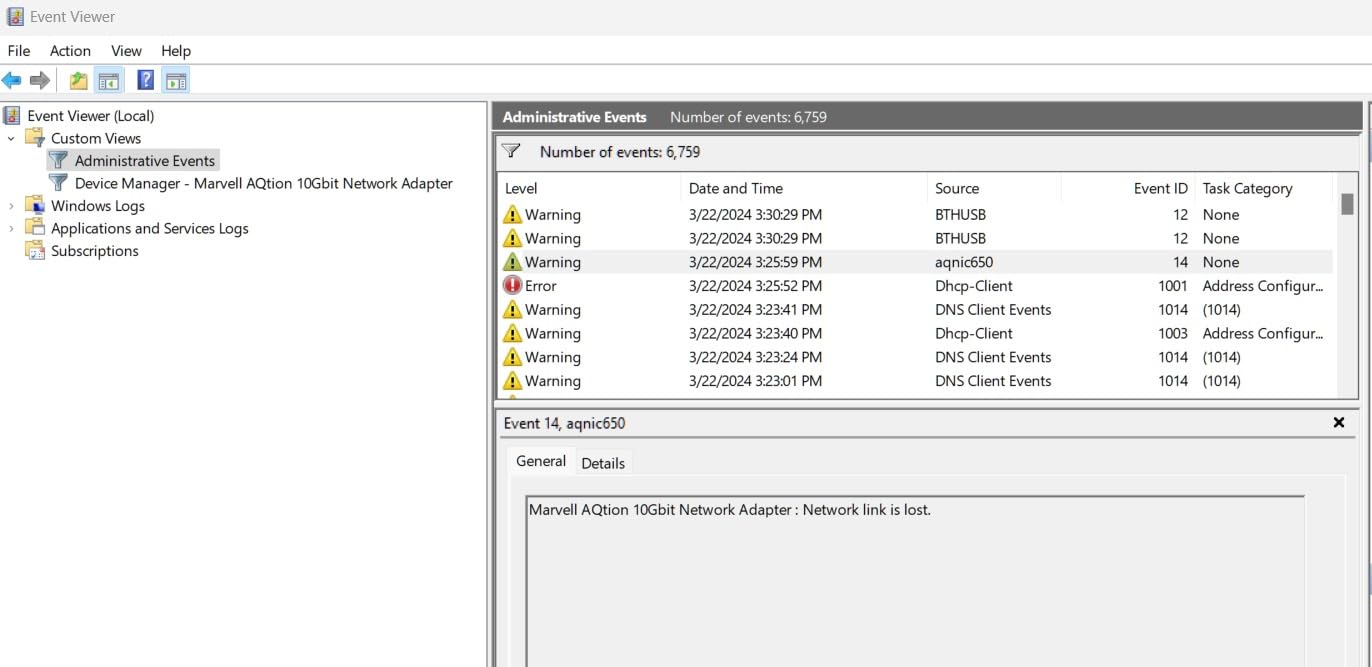Screen dimensions: 1372x667
Task: Click the Administrative Events pane title bar
Action: click(x=927, y=117)
